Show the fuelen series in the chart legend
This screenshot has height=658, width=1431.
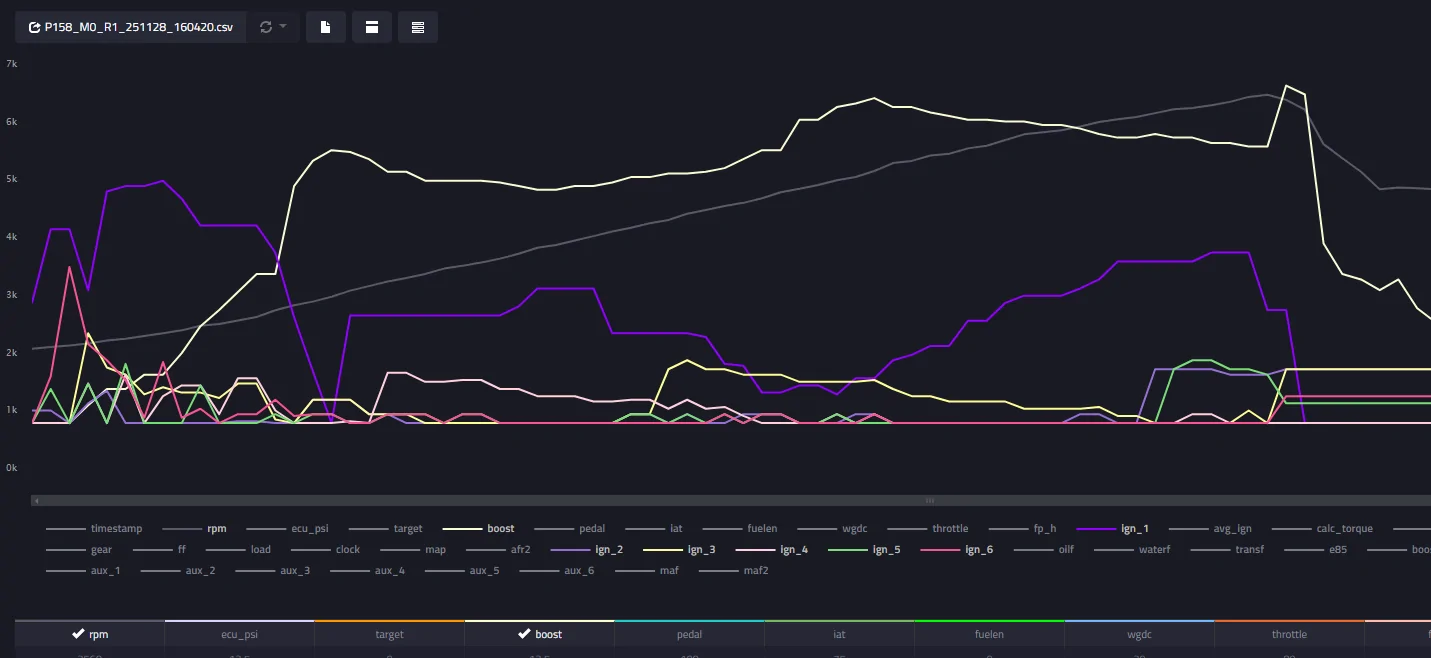pos(739,528)
